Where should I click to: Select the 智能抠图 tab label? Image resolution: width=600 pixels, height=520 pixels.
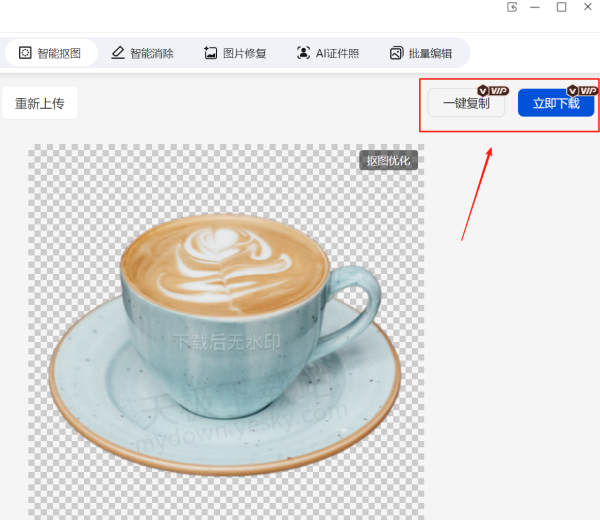tap(59, 54)
